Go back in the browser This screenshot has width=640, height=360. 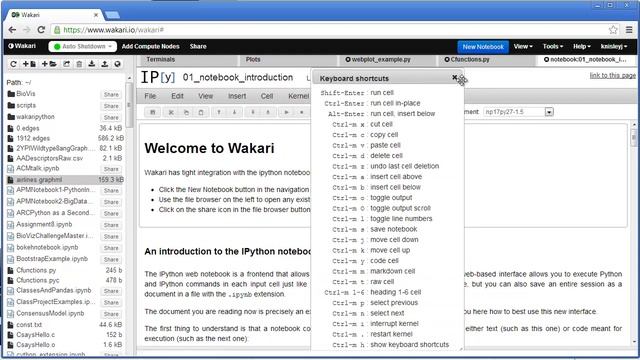tap(12, 30)
